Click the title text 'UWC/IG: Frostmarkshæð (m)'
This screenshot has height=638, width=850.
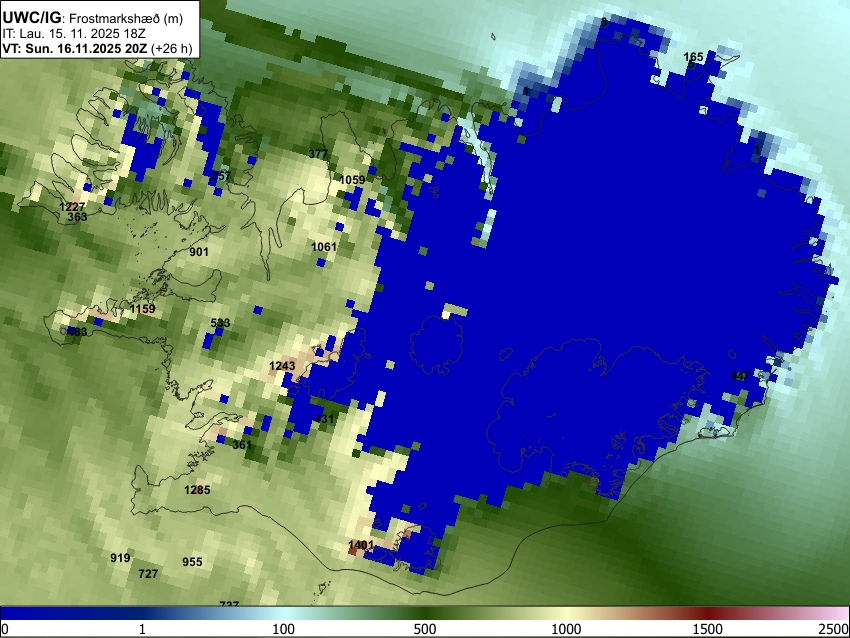point(93,18)
